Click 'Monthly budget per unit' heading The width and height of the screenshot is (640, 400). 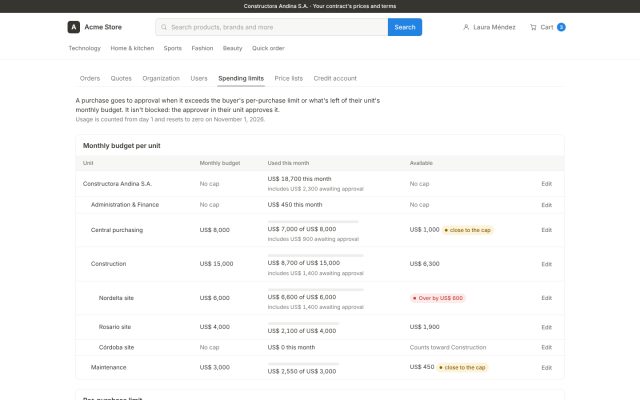[x=122, y=146]
